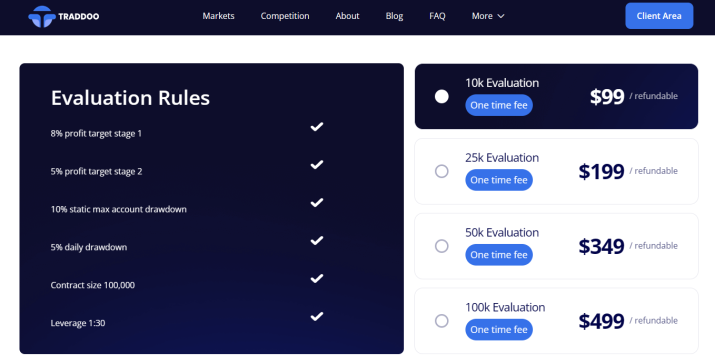
Task: Click checkmark beside 8% profit target stage 1
Action: coord(317,127)
